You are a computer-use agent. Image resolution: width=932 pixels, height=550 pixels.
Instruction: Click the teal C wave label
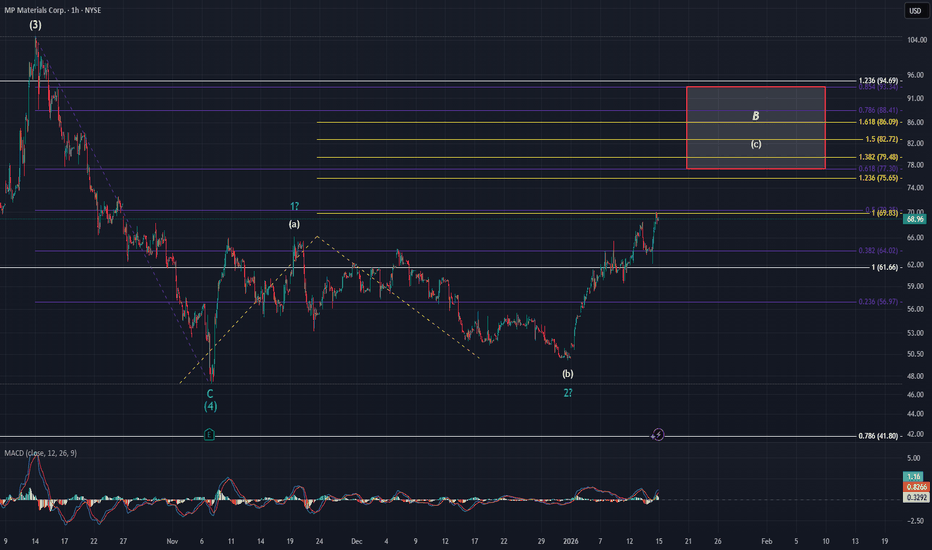[x=210, y=394]
